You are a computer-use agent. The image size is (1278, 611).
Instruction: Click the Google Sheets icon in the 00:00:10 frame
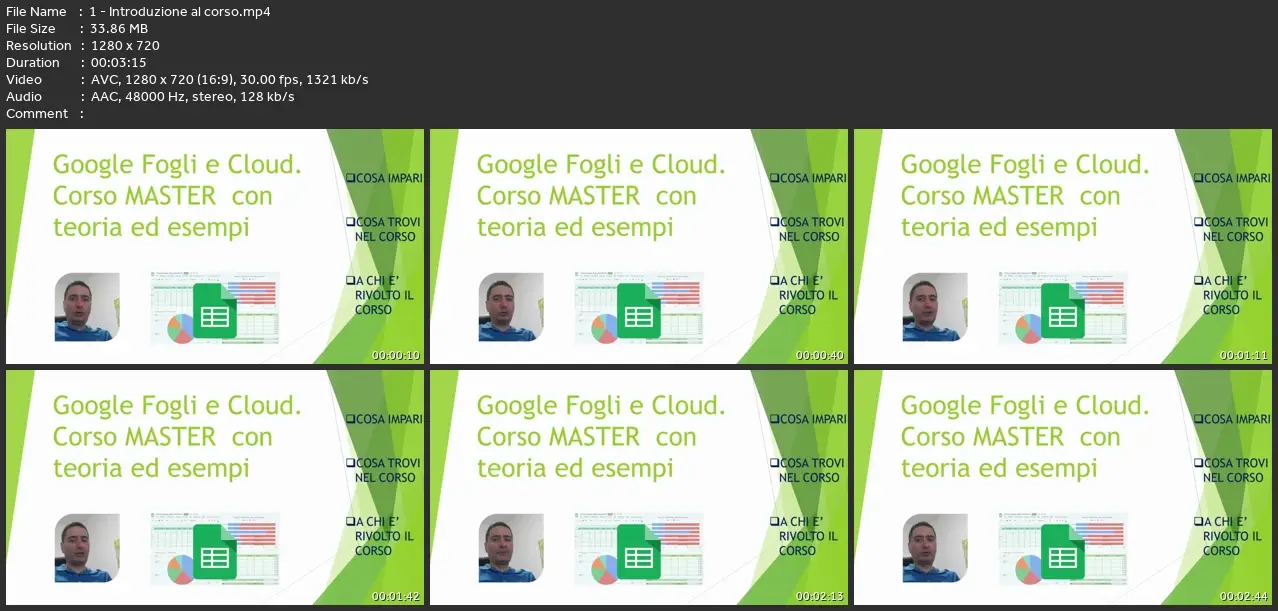tap(214, 312)
